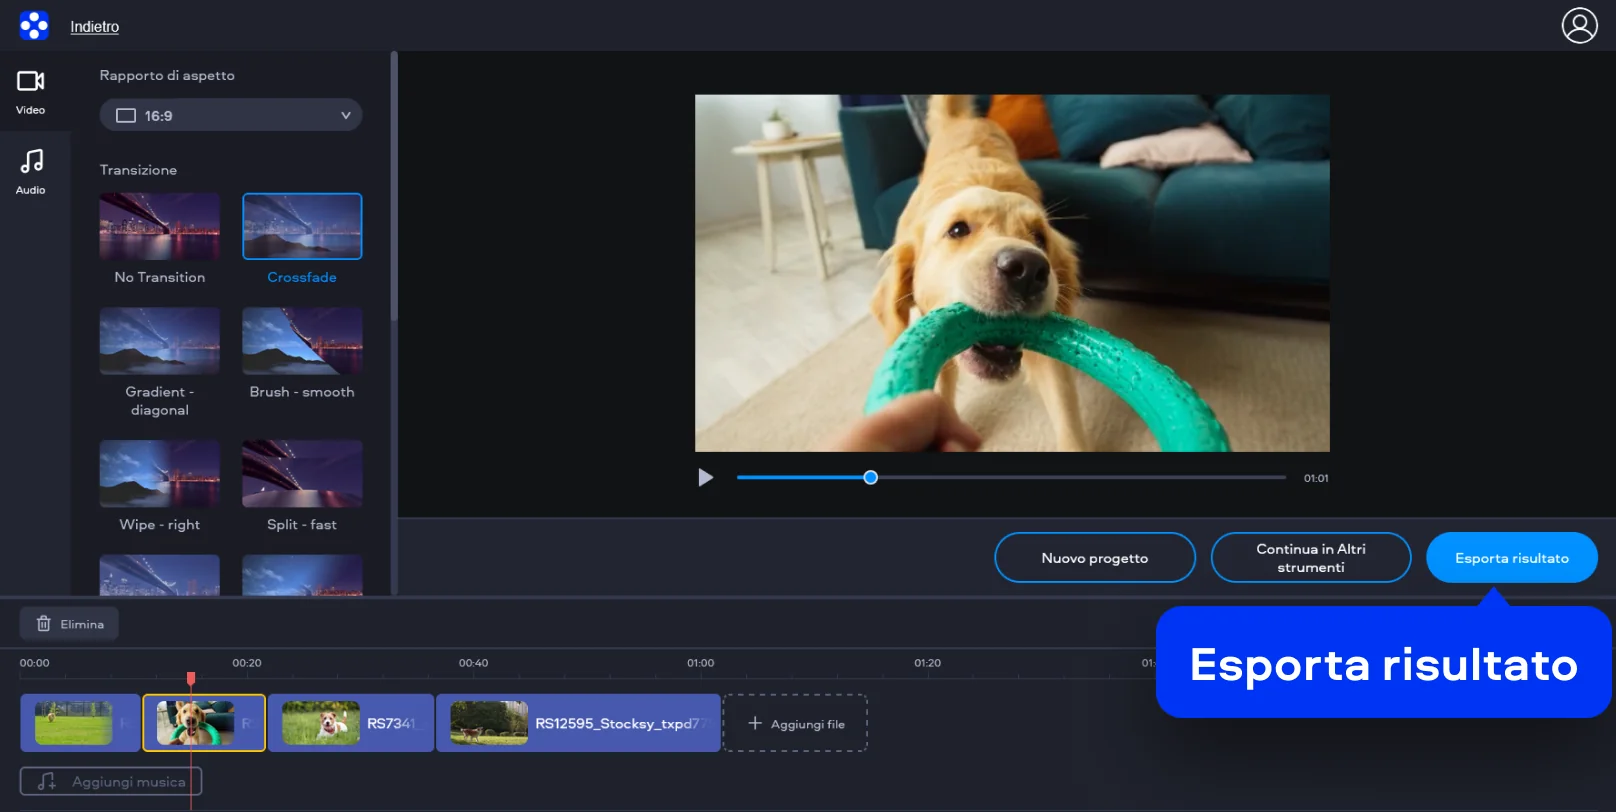Click the Aggiungi musica button
This screenshot has width=1616, height=812.
click(x=111, y=782)
